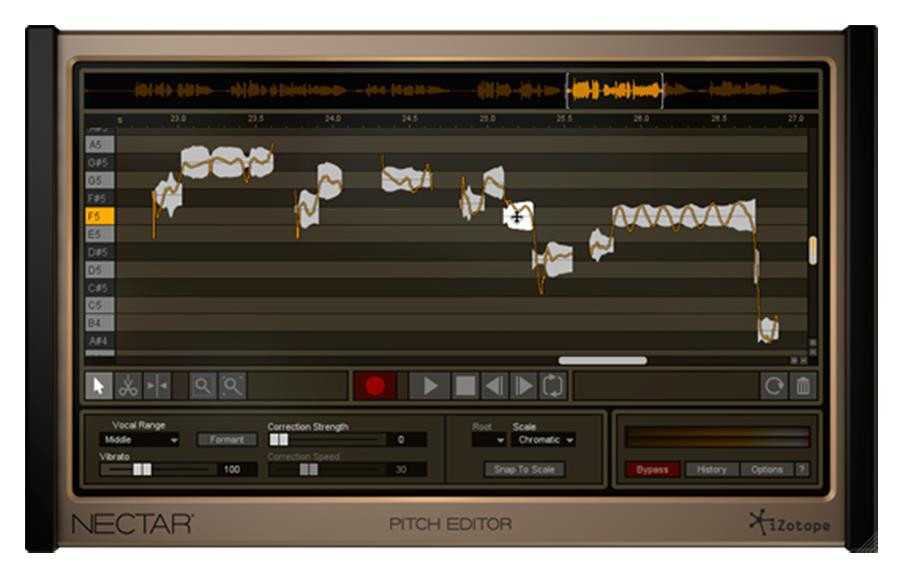Jump backward with the left-arrow transport button
Image resolution: width=900 pixels, height=584 pixels.
point(494,386)
